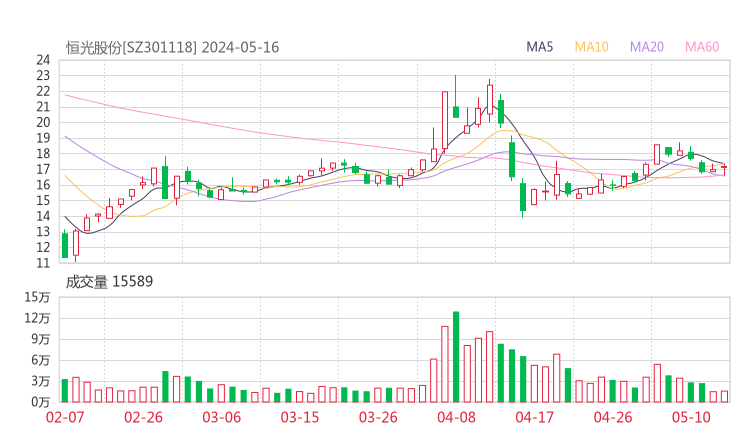Click the 02-26 date axis label

pos(143,417)
